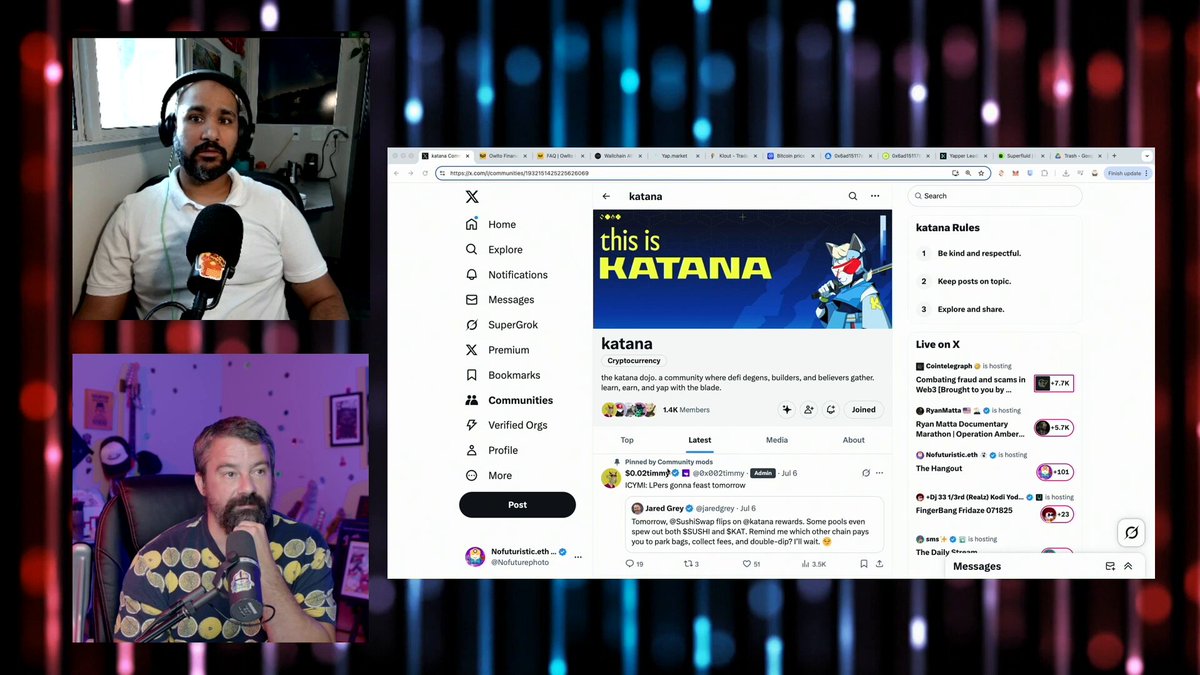Join The Hangout space with +101 listeners
1200x675 pixels.
1054,472
